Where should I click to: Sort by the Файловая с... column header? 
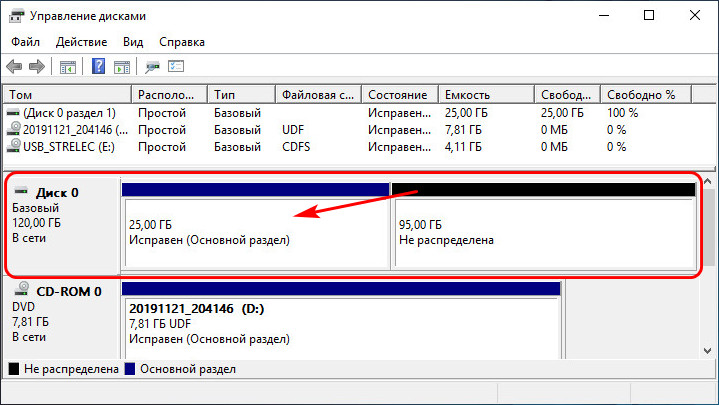point(319,95)
